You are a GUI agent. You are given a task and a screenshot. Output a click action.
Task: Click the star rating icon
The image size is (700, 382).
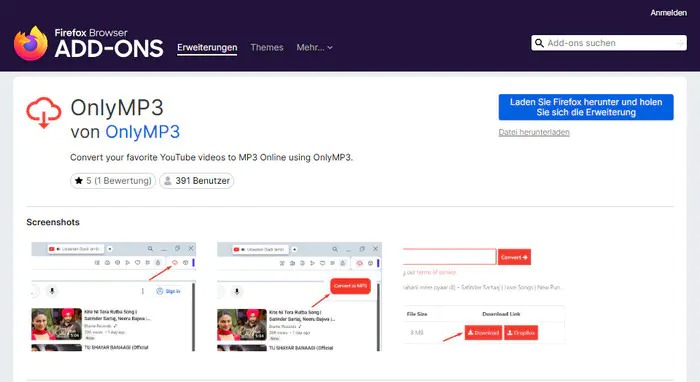(79, 181)
